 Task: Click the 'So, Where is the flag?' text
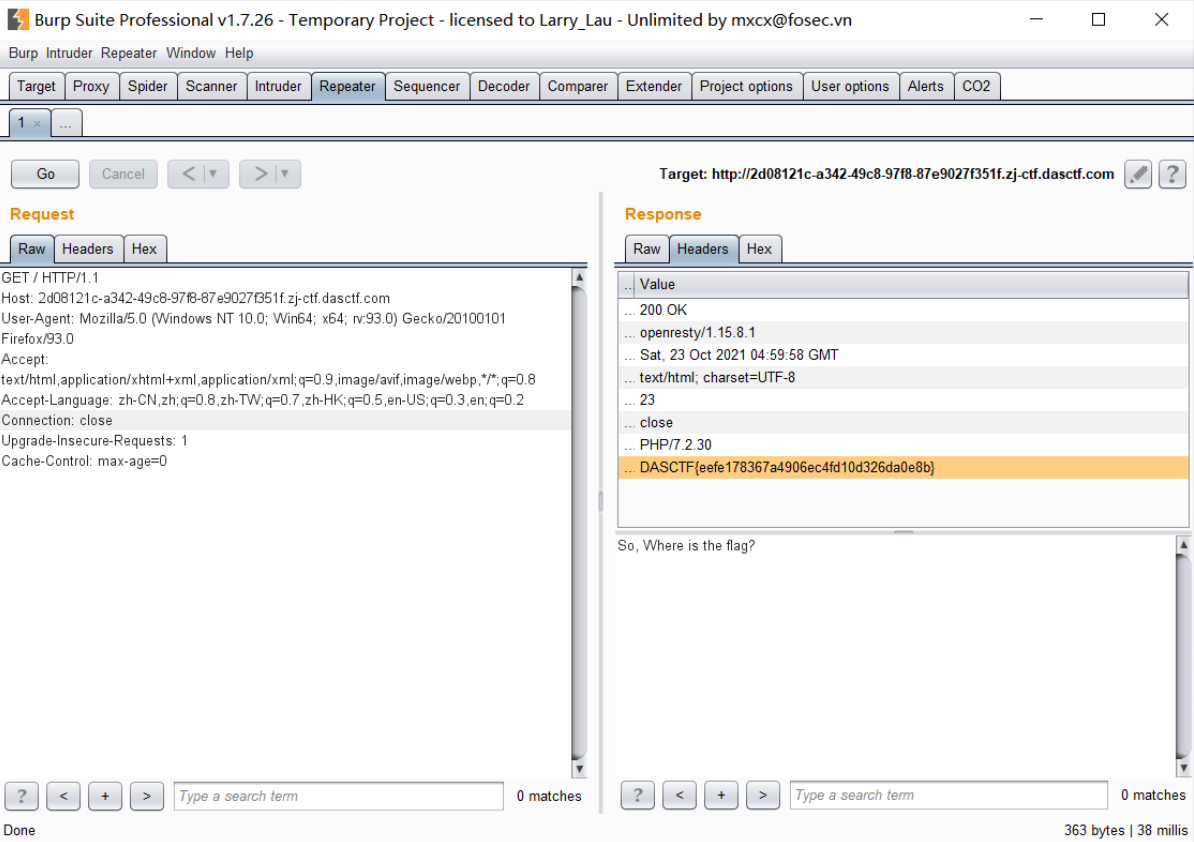point(686,546)
